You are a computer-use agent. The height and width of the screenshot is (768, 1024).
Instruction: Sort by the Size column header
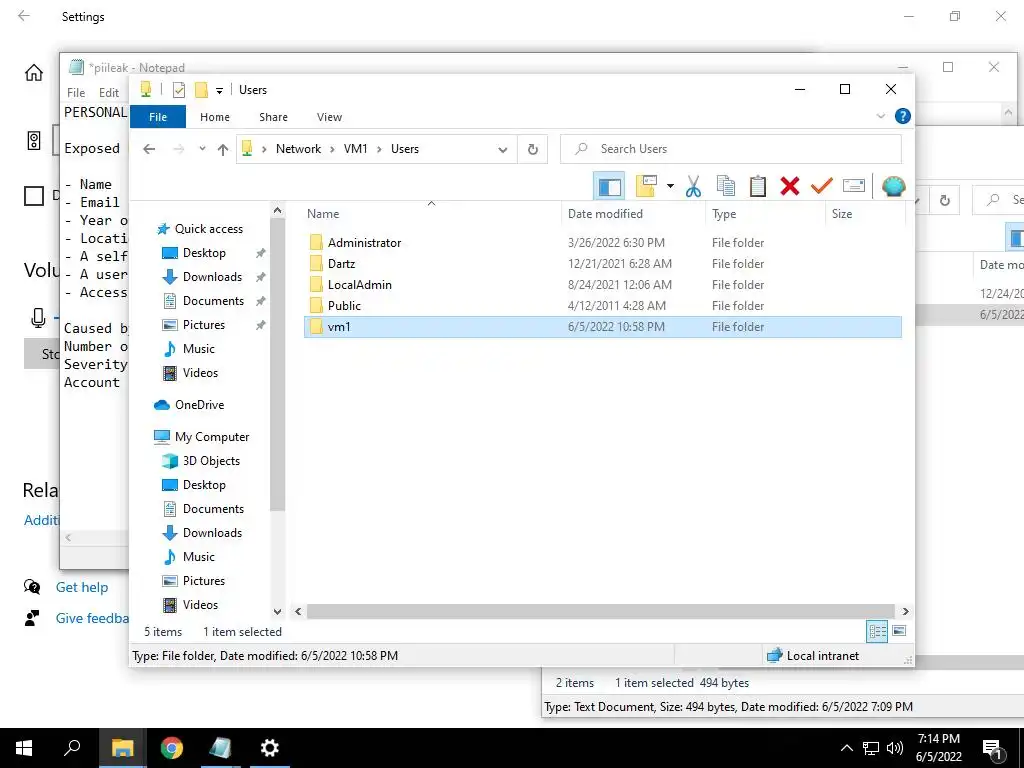pyautogui.click(x=865, y=214)
